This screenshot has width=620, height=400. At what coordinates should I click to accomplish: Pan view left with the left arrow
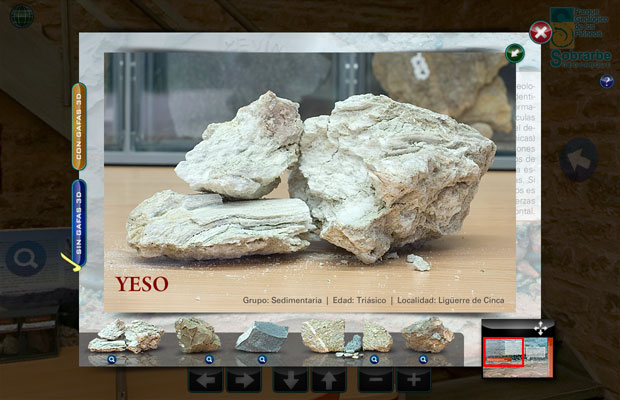pyautogui.click(x=205, y=380)
